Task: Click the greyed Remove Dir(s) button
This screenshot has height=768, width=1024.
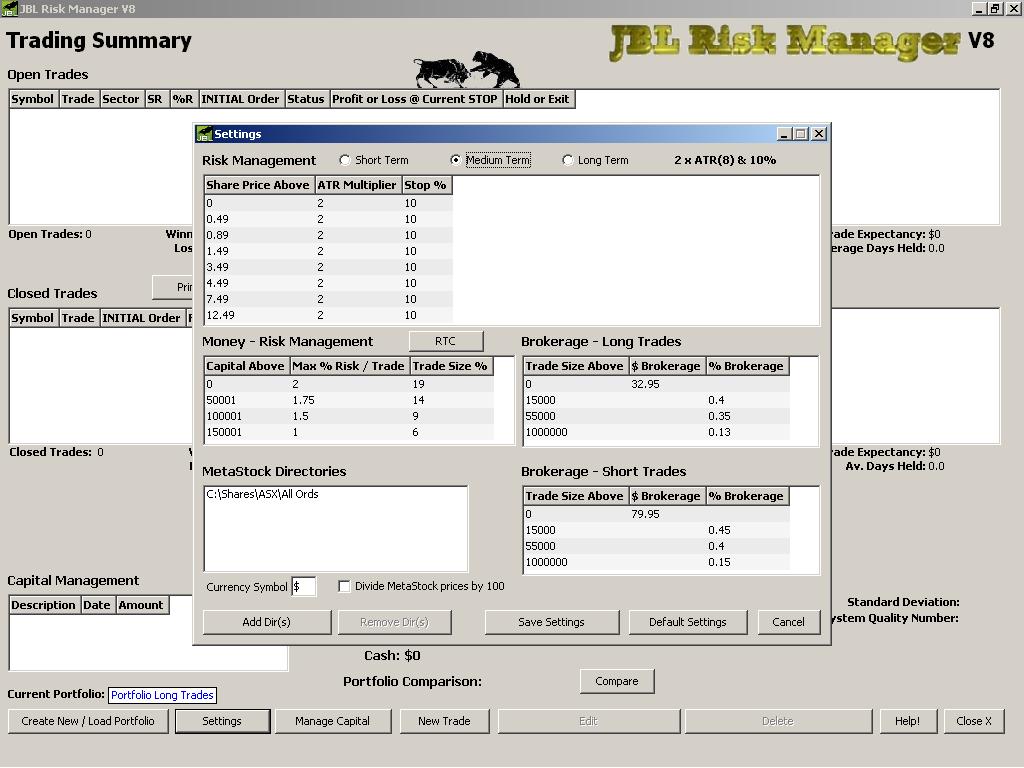Action: (394, 622)
